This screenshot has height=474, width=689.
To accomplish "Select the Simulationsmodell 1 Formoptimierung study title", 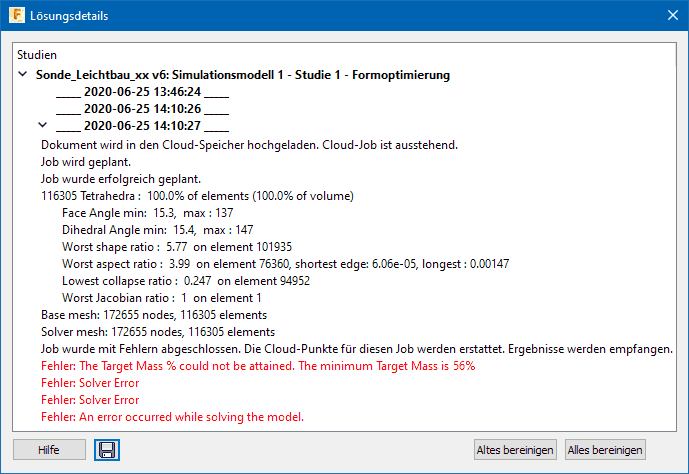I will [x=243, y=75].
